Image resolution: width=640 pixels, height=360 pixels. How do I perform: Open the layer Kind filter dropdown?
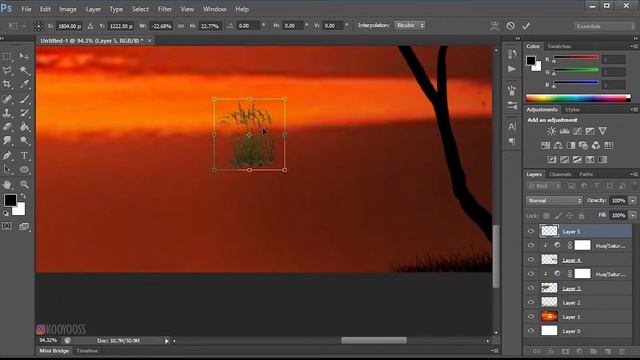pos(544,186)
